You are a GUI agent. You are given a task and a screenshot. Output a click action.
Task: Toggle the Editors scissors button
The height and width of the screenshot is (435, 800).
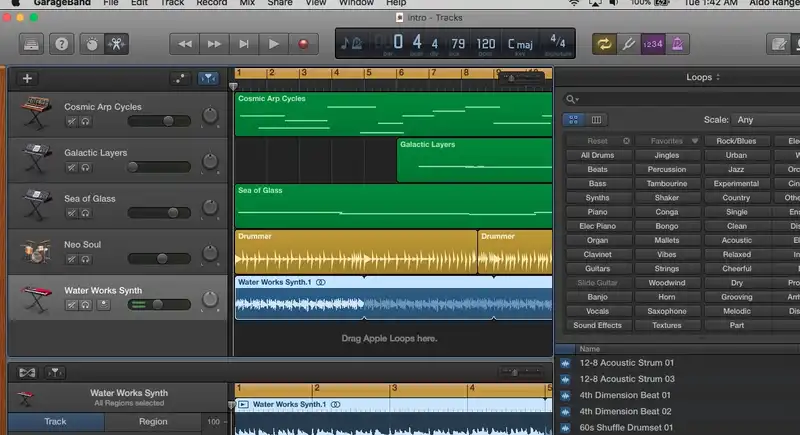click(116, 44)
